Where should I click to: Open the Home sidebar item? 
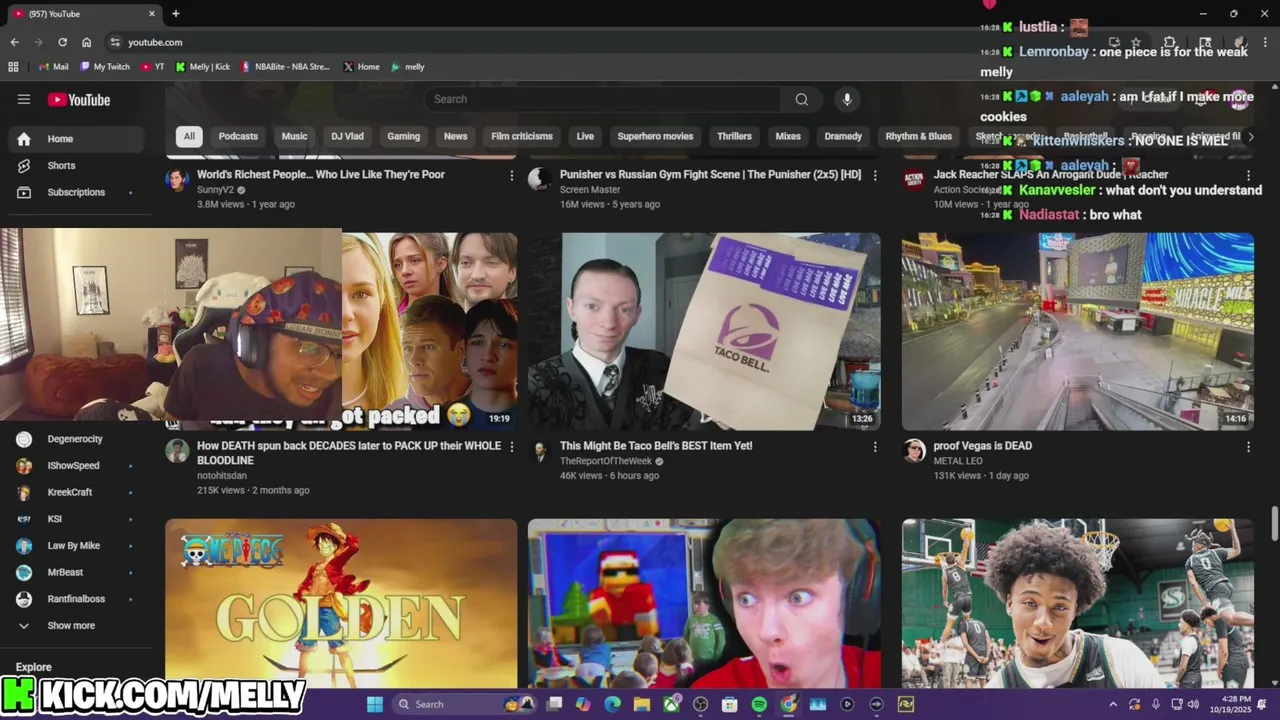coord(75,139)
